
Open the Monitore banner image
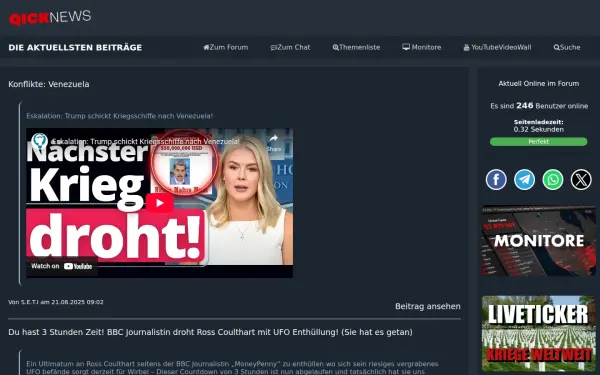(538, 241)
